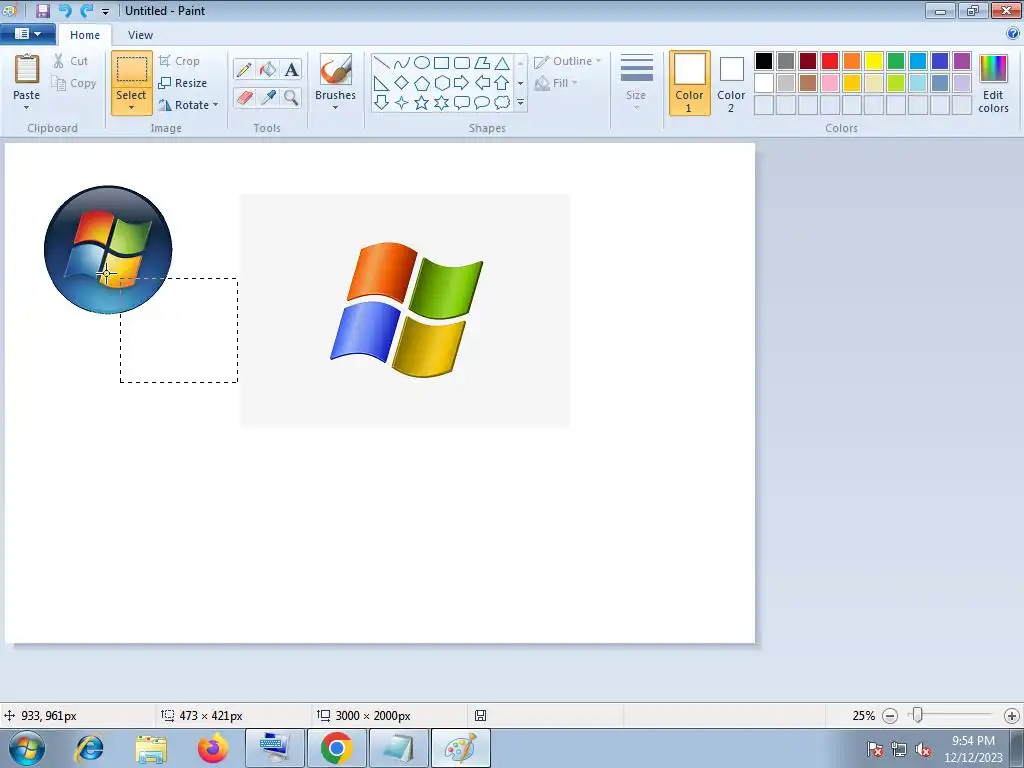
Task: Expand the Rotate dropdown
Action: coord(216,105)
